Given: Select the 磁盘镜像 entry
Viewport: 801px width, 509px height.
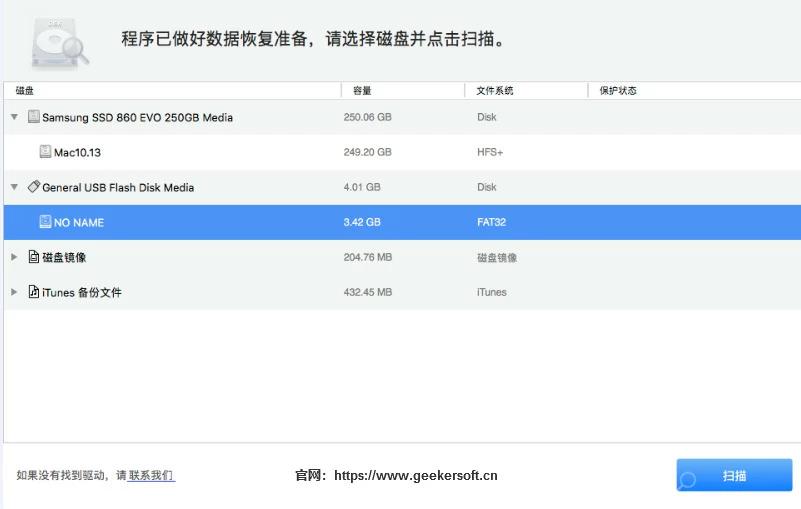Looking at the screenshot, I should coord(402,257).
